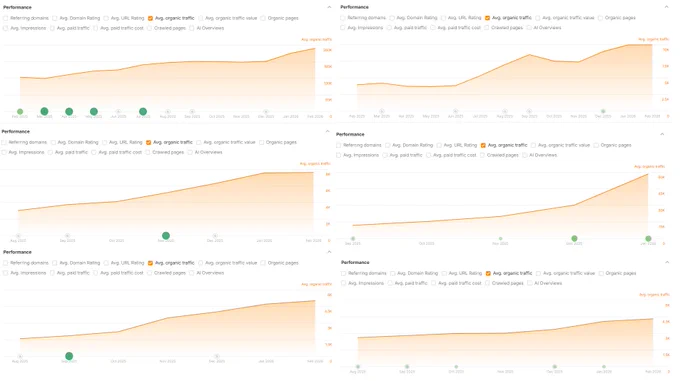Uncheck Avg. organic traffic in top-left panel

(x=150, y=18)
